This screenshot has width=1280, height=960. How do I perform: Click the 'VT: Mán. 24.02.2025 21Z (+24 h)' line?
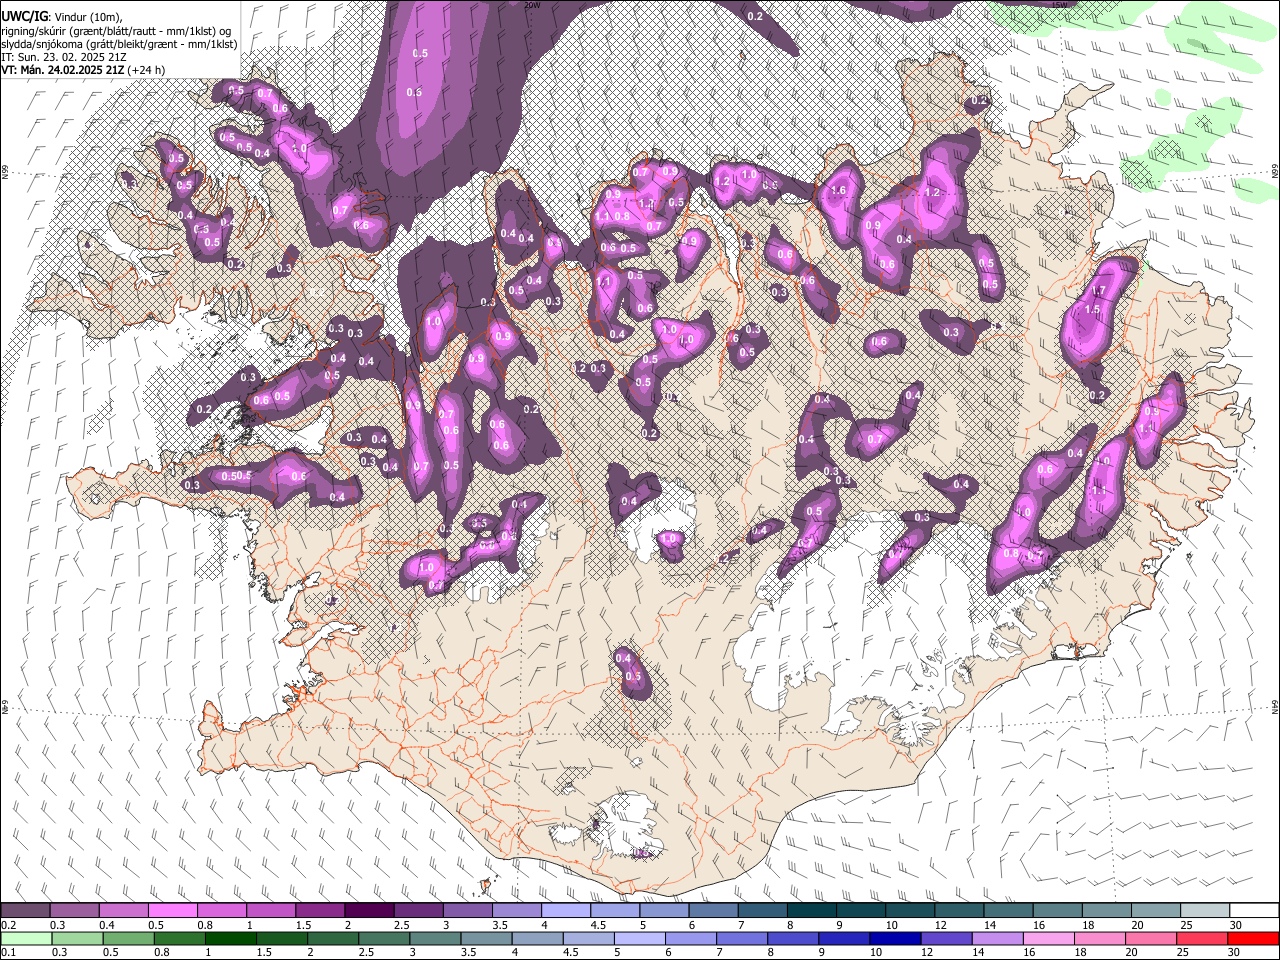(83, 70)
